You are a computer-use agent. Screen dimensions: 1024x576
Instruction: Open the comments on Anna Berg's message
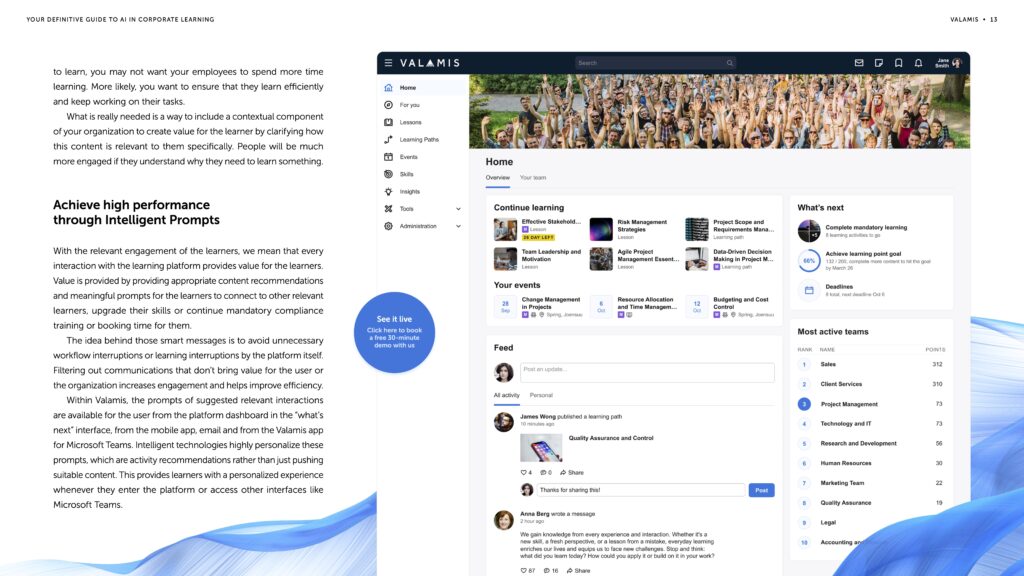[547, 570]
